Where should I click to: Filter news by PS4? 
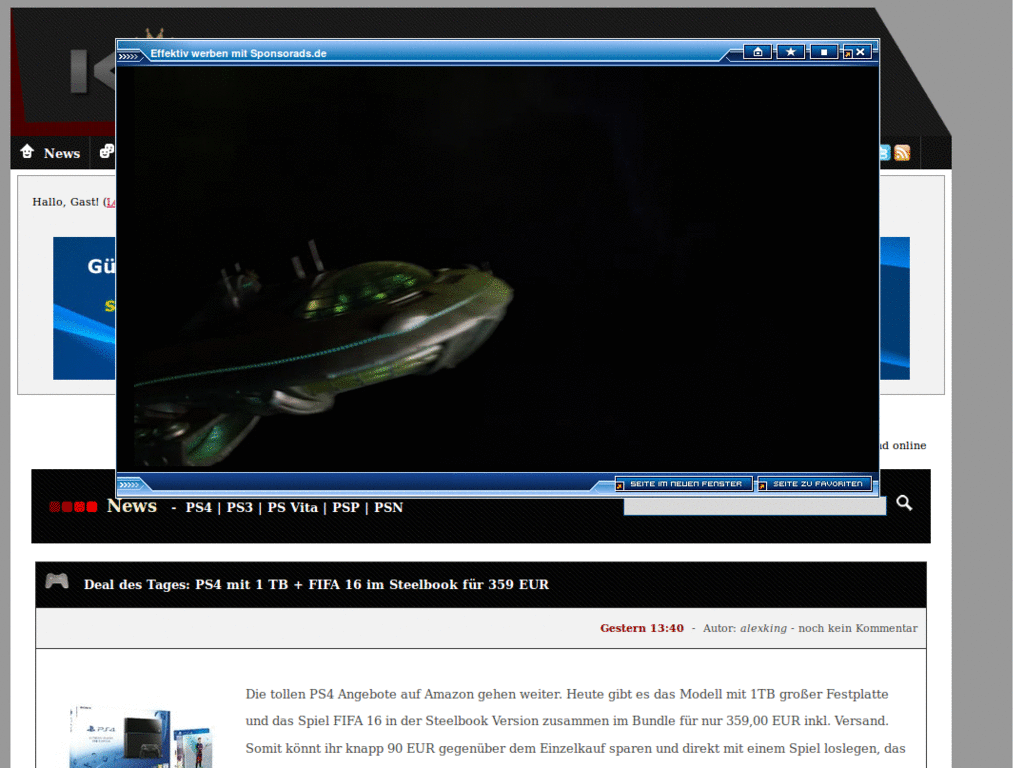(x=199, y=507)
